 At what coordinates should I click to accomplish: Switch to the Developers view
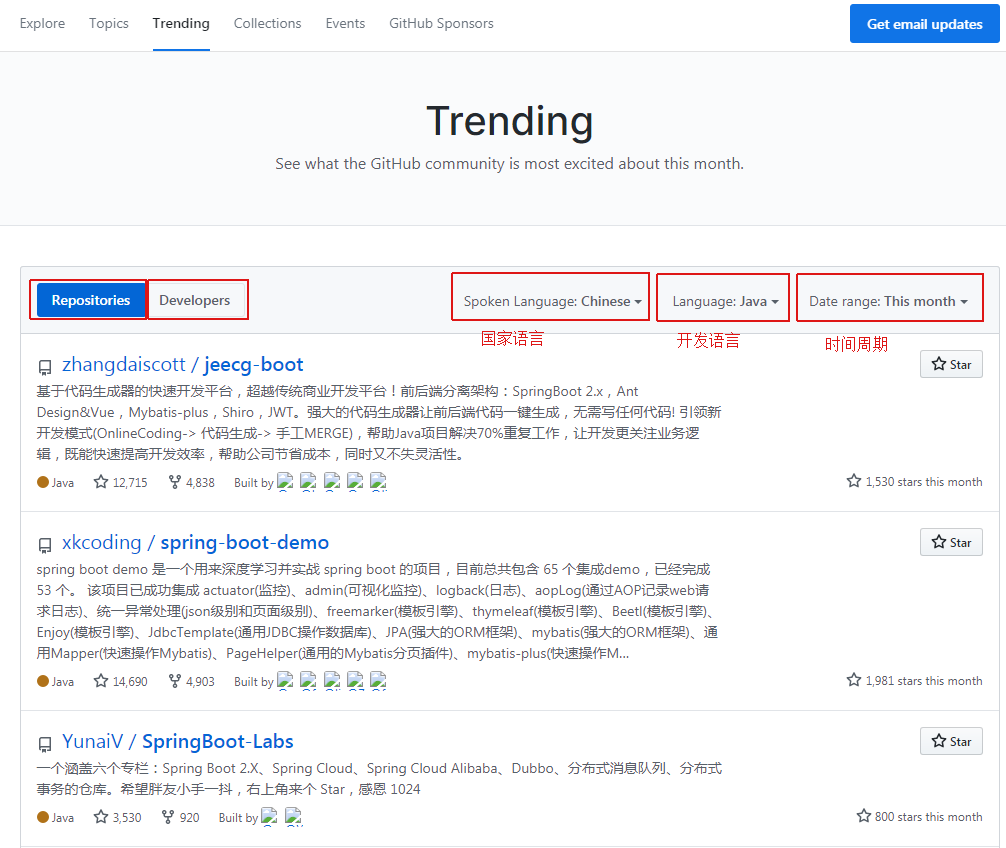point(194,300)
